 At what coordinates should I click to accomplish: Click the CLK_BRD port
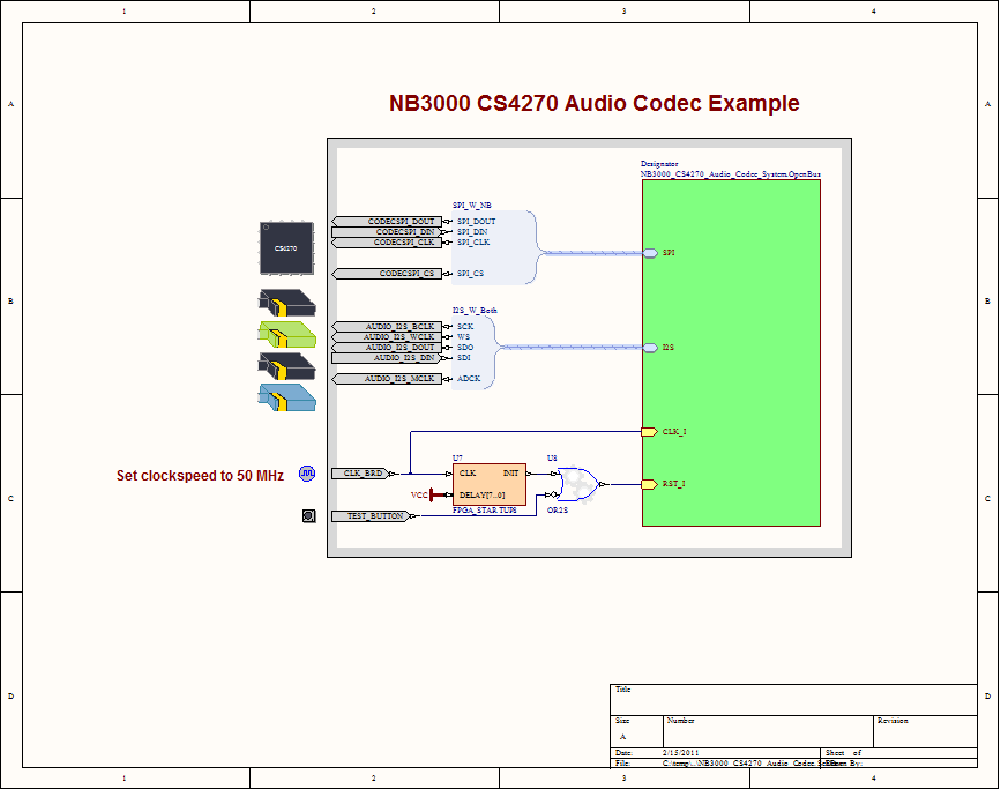coord(361,474)
